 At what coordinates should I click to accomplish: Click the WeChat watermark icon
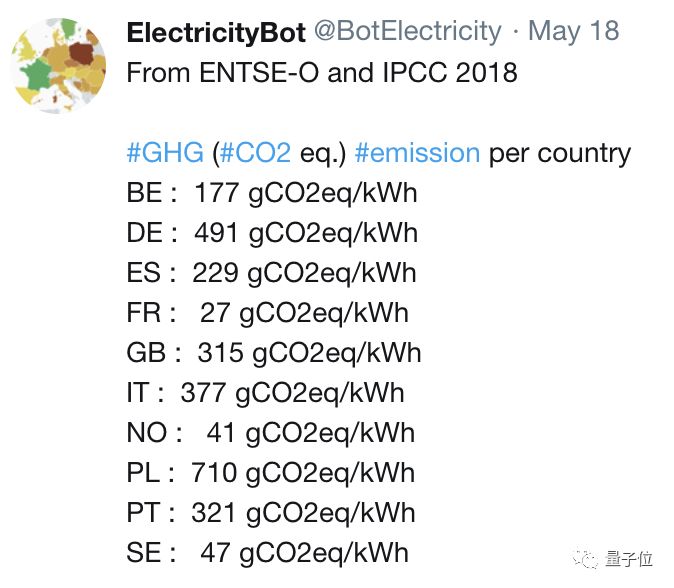coord(587,558)
